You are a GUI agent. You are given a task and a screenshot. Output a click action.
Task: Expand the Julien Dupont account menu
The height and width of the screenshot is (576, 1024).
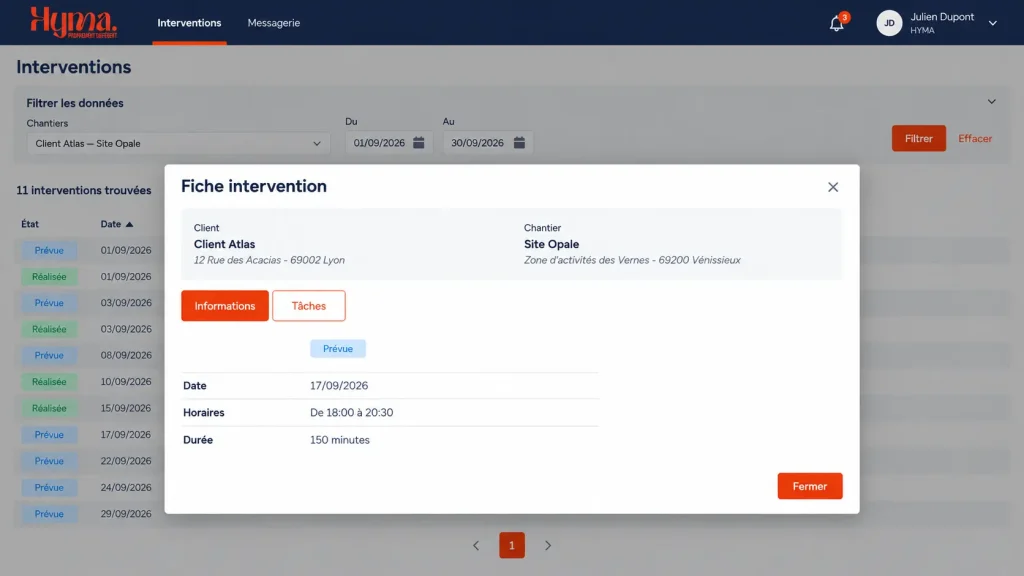[993, 23]
